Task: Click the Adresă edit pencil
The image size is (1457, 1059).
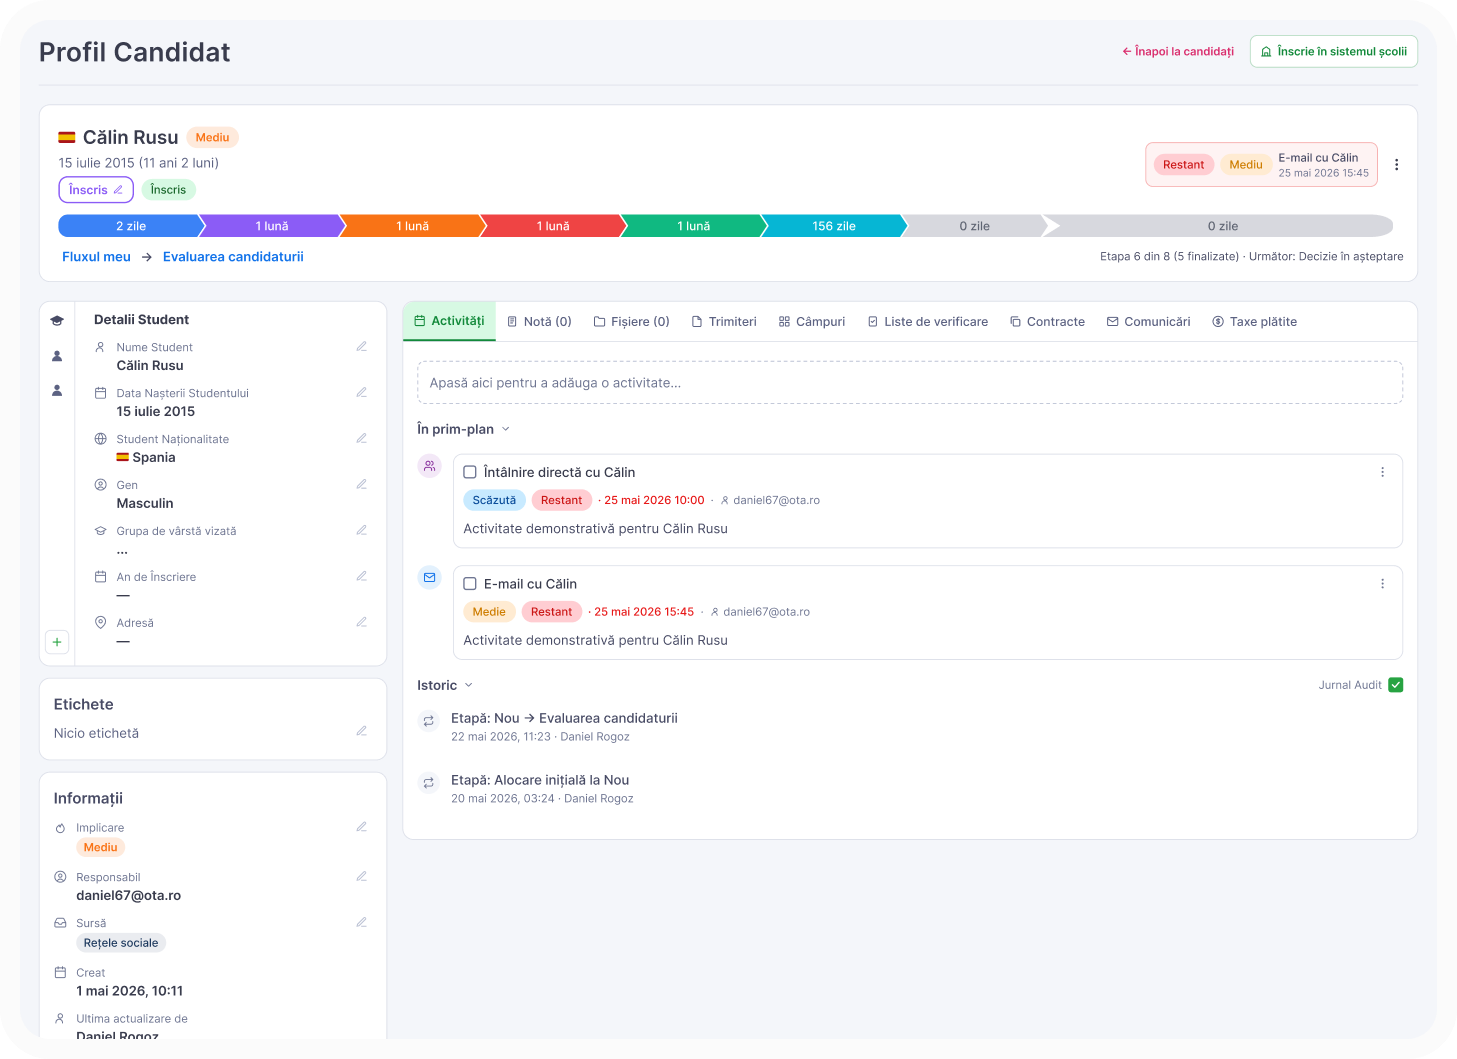Action: click(x=362, y=623)
